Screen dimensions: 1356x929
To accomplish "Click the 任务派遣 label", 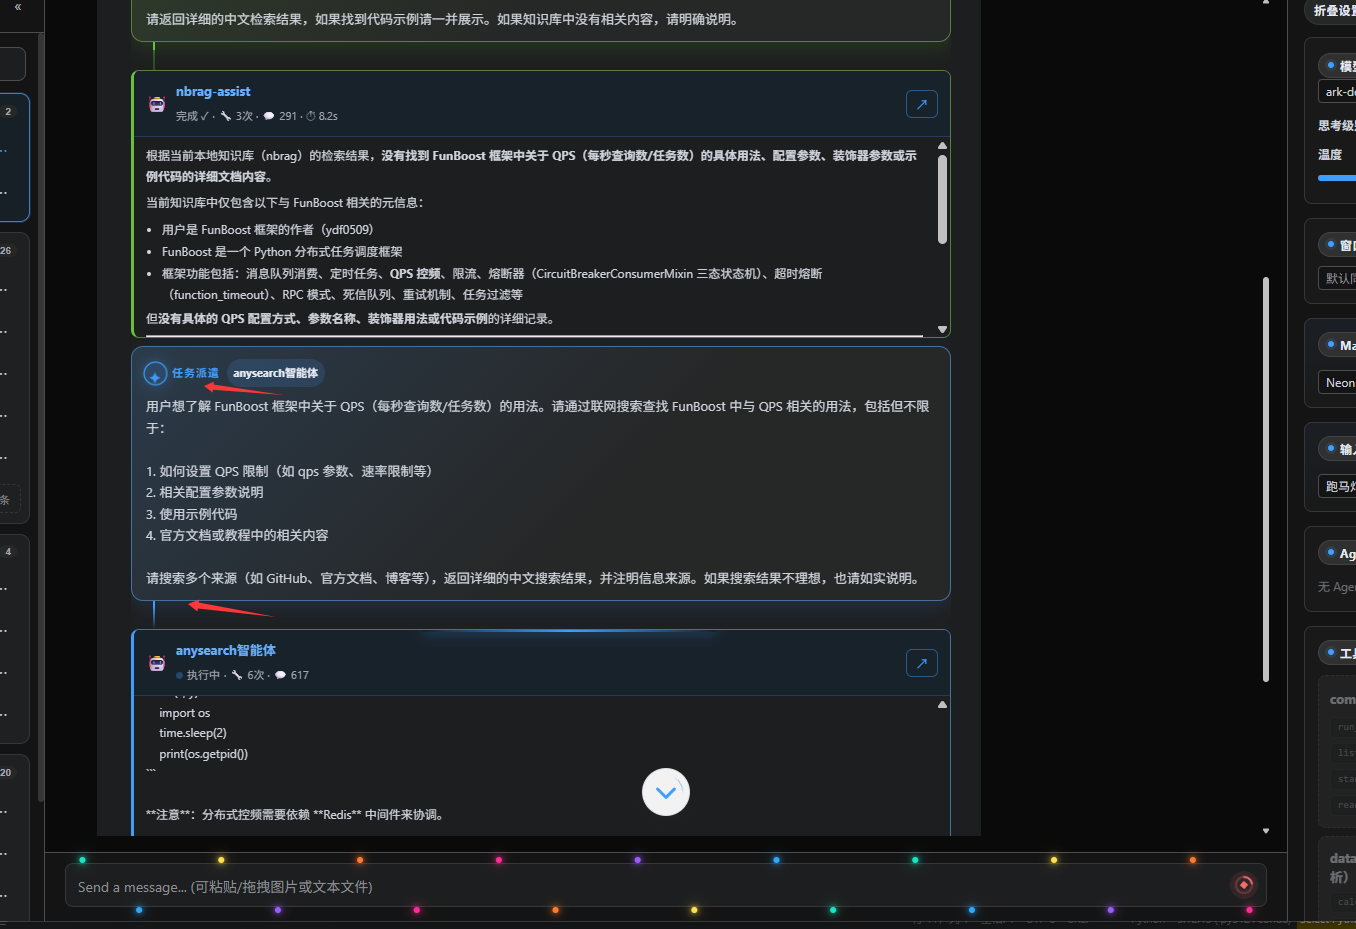I will pyautogui.click(x=195, y=373).
